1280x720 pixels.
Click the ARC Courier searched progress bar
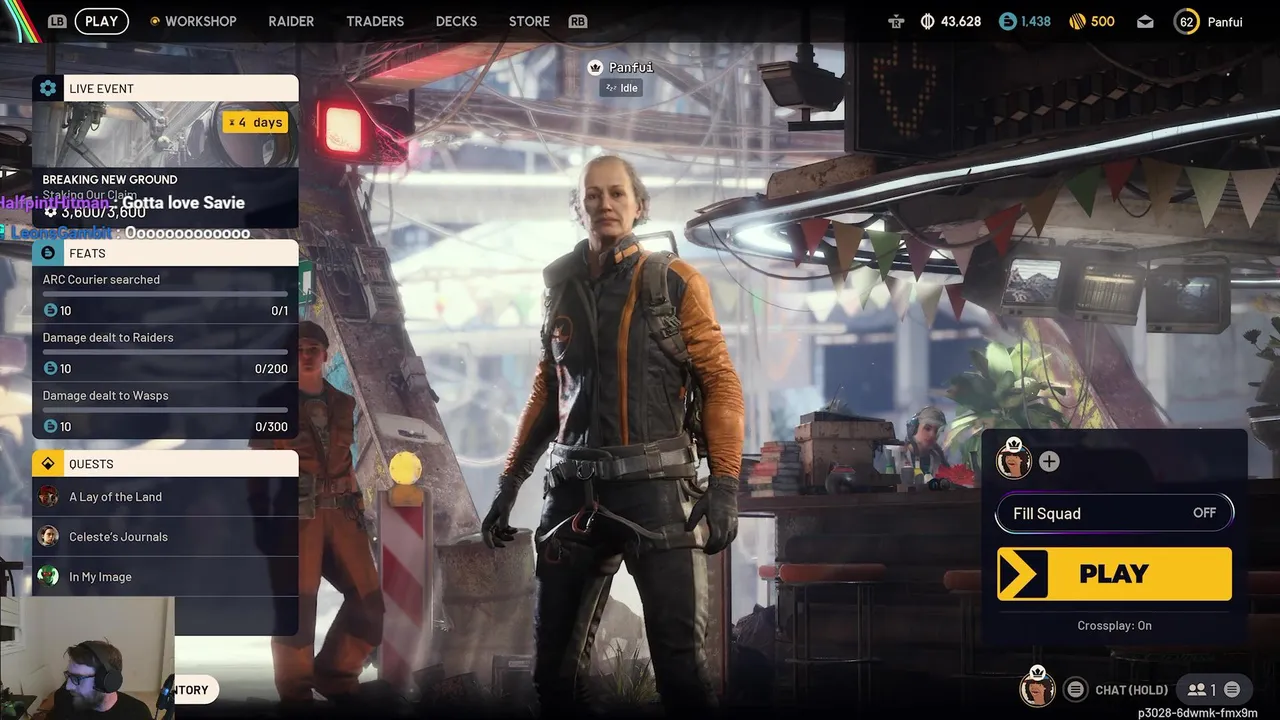pos(165,294)
